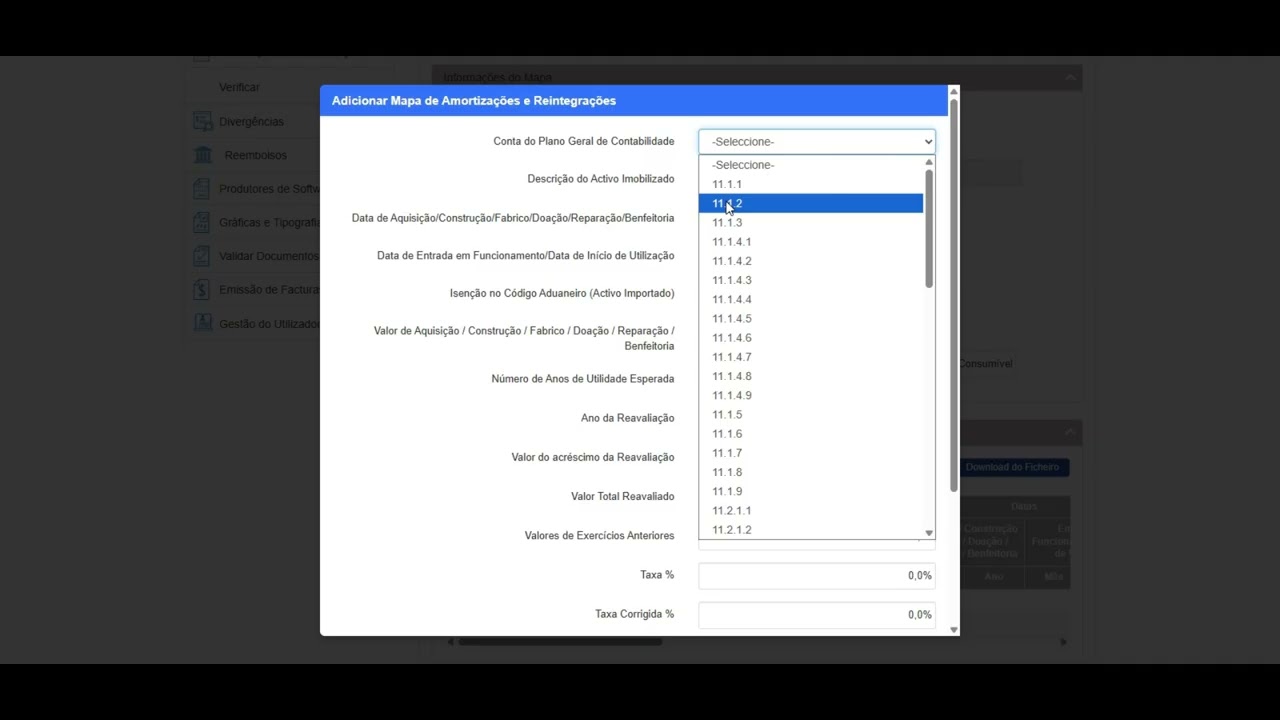Open Produtores de Software sidebar item

point(269,189)
